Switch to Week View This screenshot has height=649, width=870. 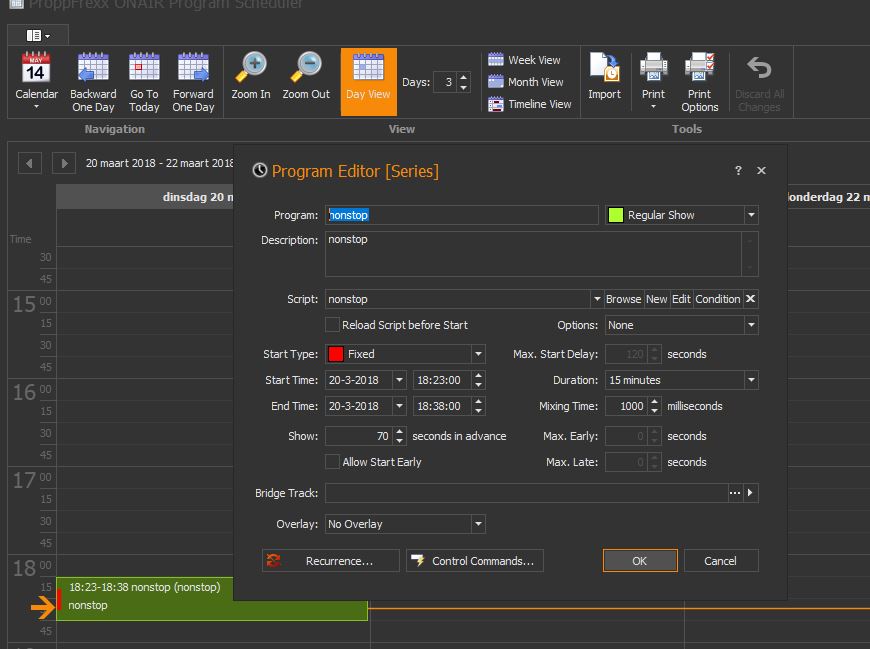(524, 60)
